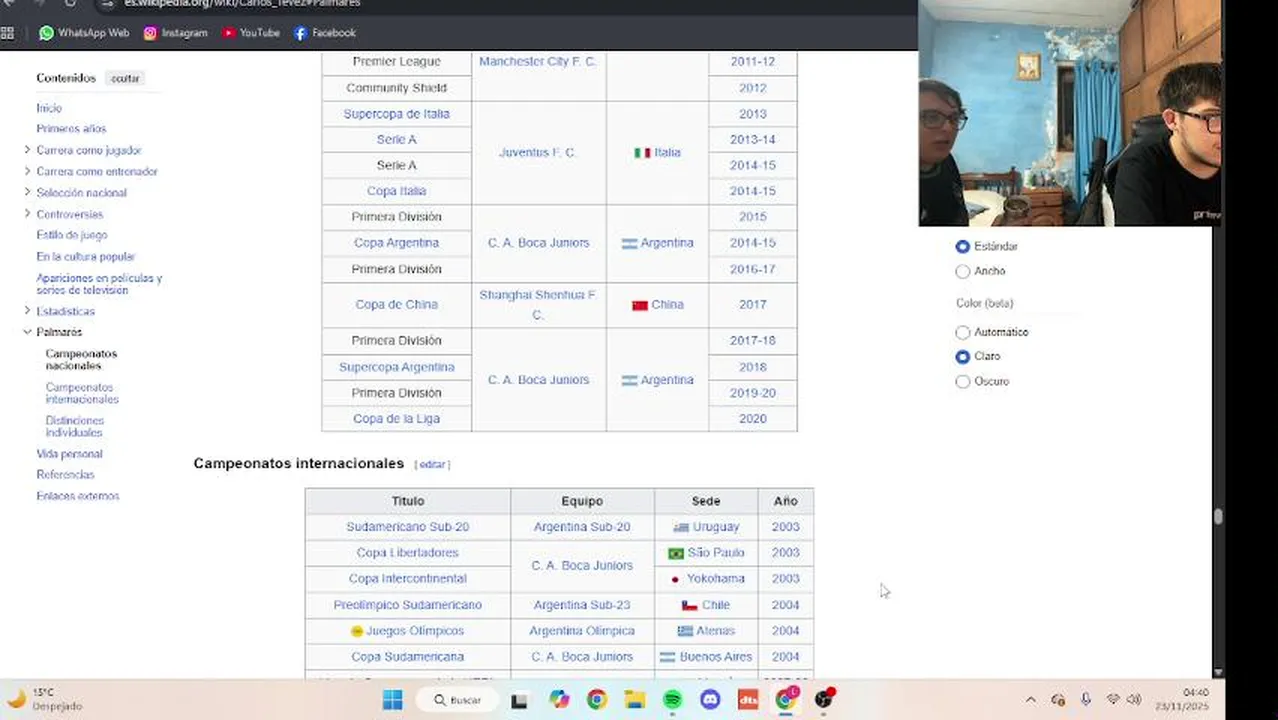Click the microphone tray icon
1278x720 pixels.
click(1085, 700)
